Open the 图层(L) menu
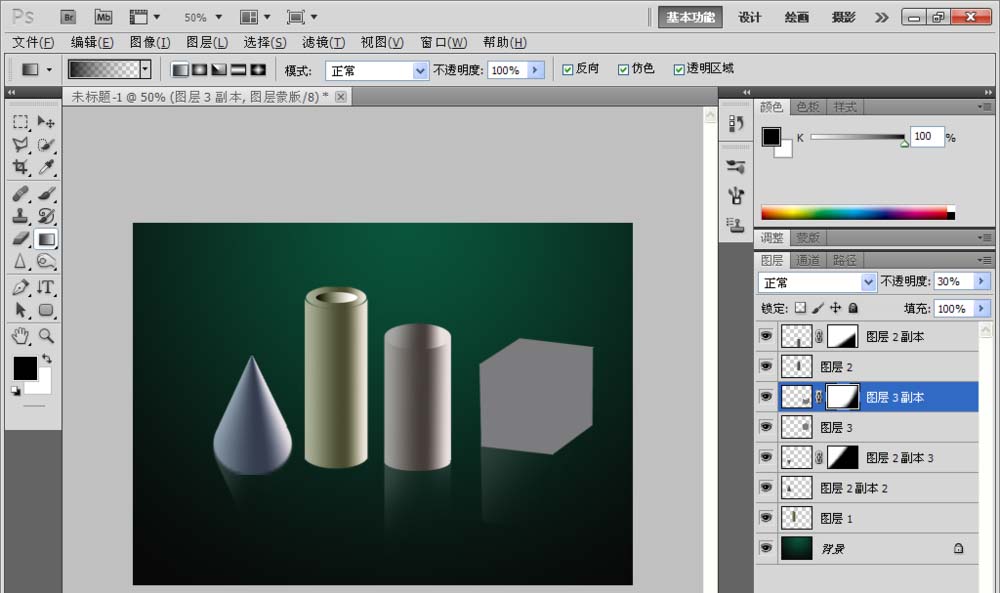Screen dimensions: 1000x593 207,43
